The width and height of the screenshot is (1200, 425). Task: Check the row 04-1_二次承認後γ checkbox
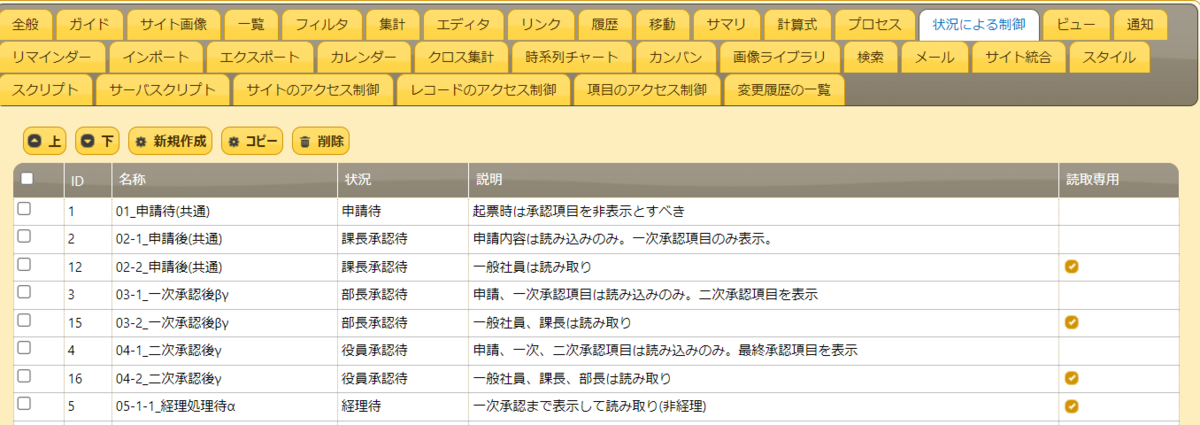coord(24,349)
